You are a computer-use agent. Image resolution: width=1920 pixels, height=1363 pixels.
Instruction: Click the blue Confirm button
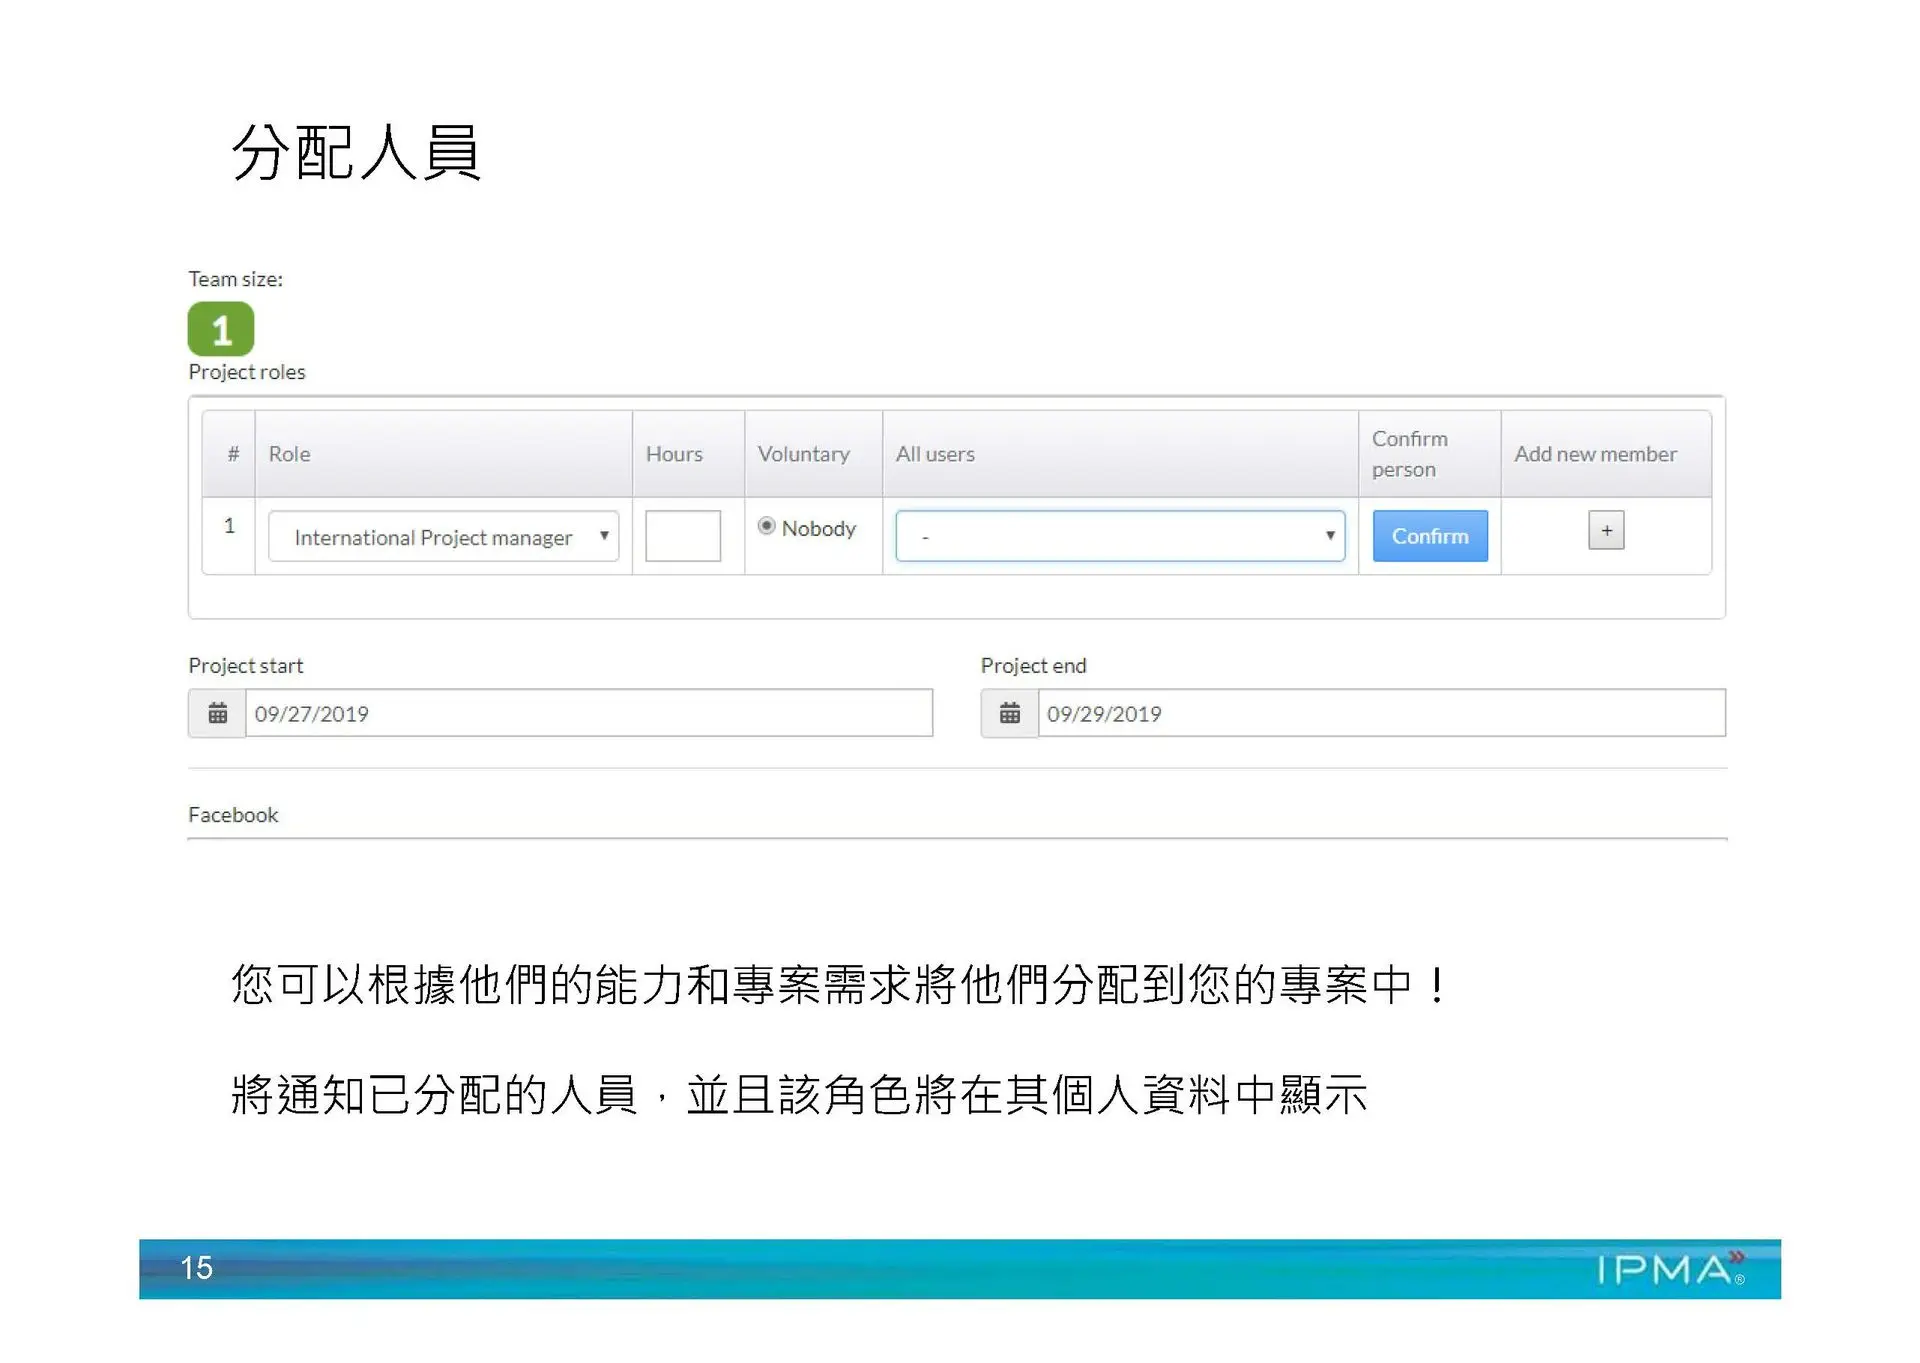(1429, 536)
